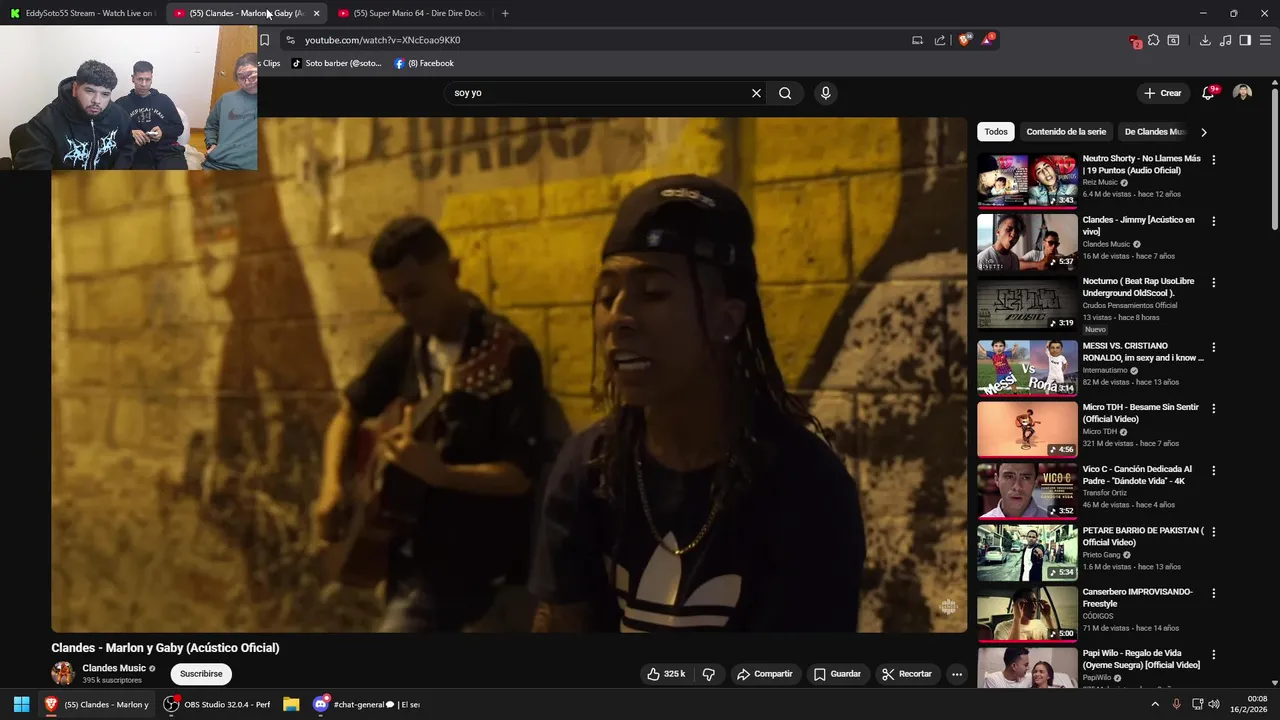The image size is (1280, 720).
Task: Close the Clandes - Marlon y Gaby tab
Action: coord(316,13)
